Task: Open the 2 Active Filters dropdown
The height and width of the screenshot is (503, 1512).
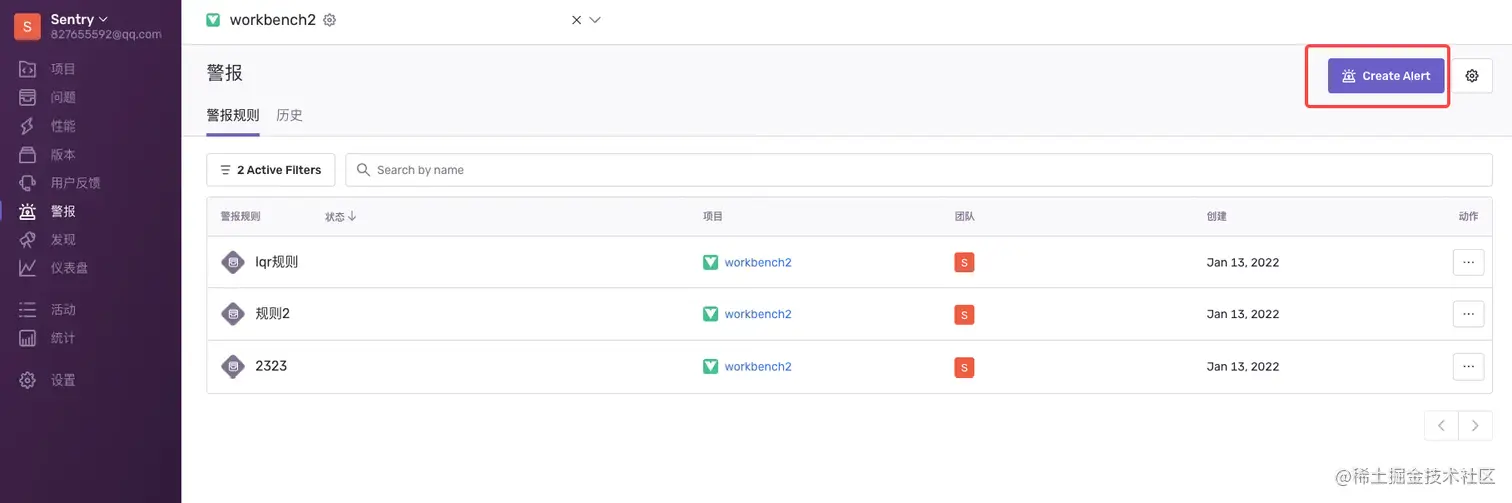Action: 271,170
